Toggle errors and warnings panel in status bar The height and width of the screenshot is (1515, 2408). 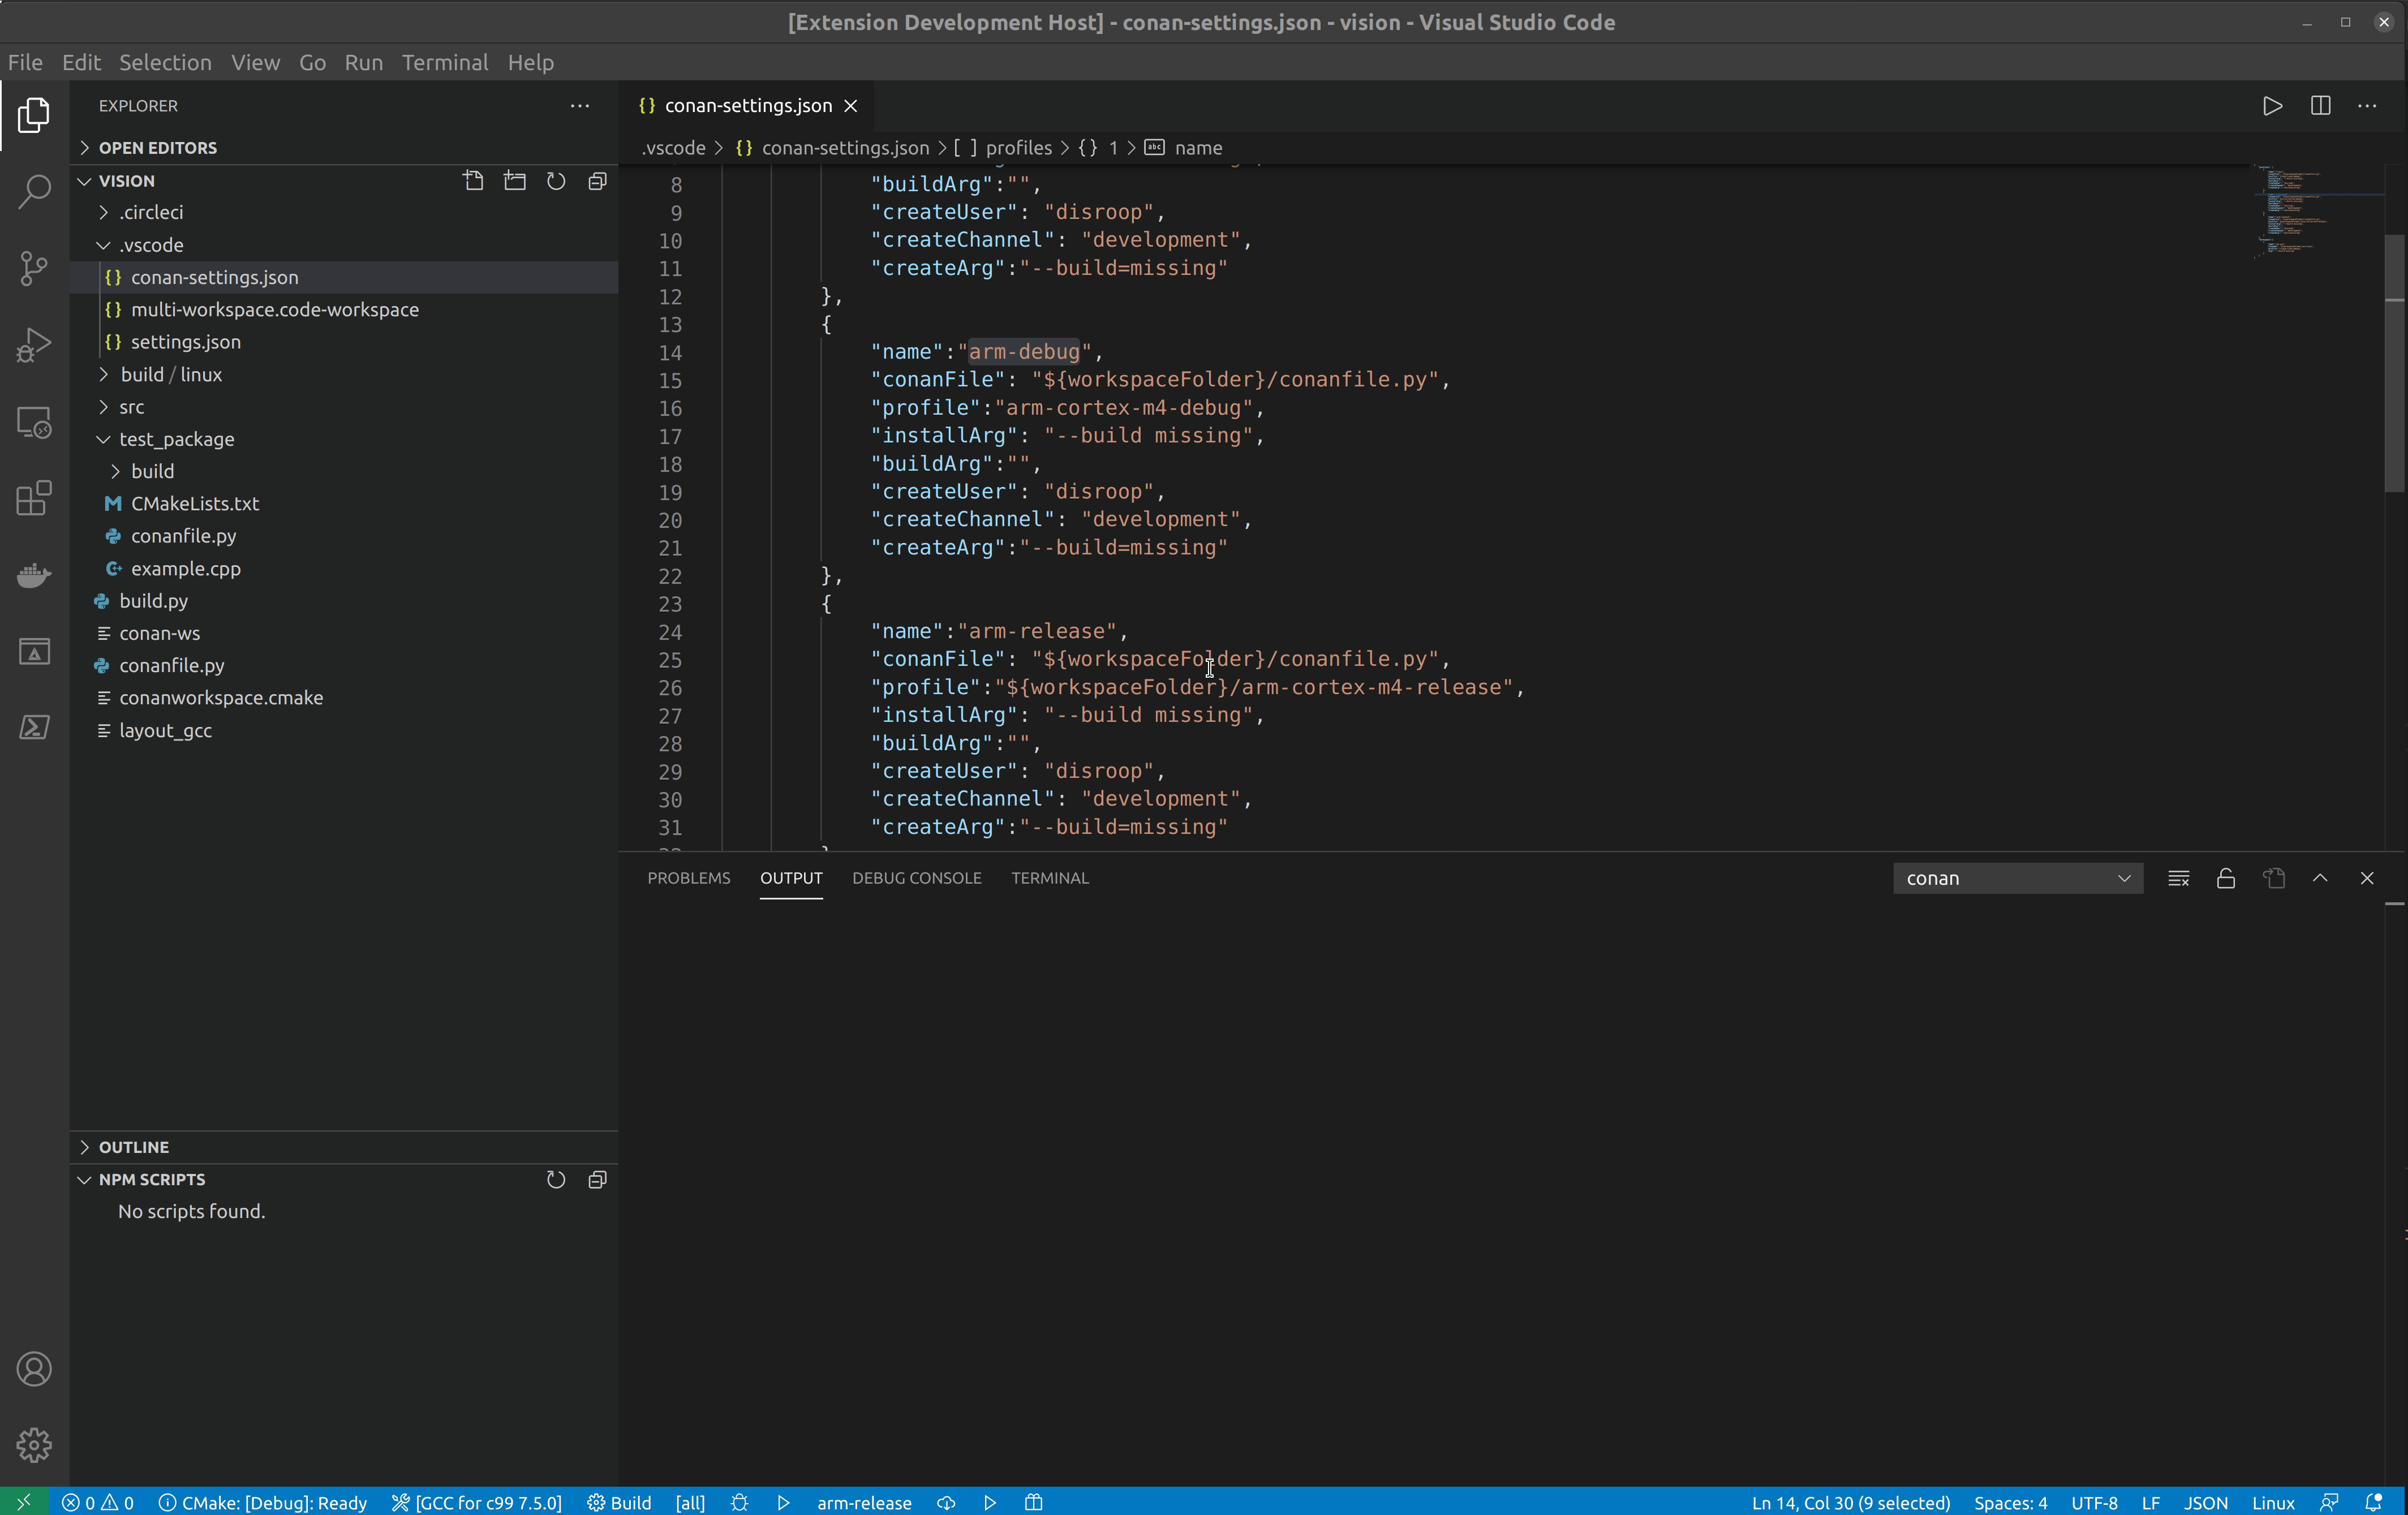point(98,1502)
